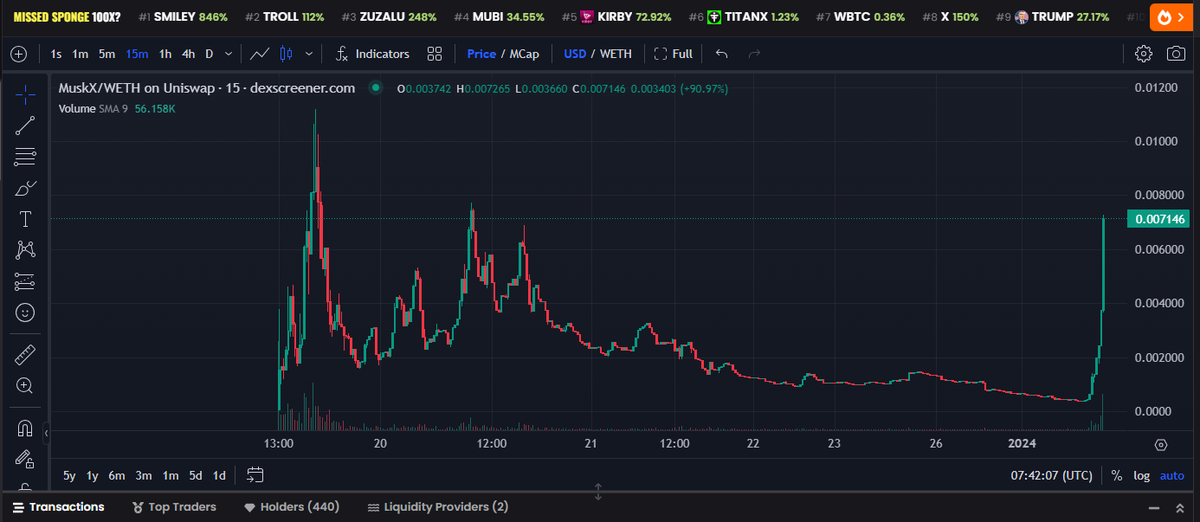Open the Holders (440) tab
This screenshot has height=522, width=1200.
[x=292, y=507]
